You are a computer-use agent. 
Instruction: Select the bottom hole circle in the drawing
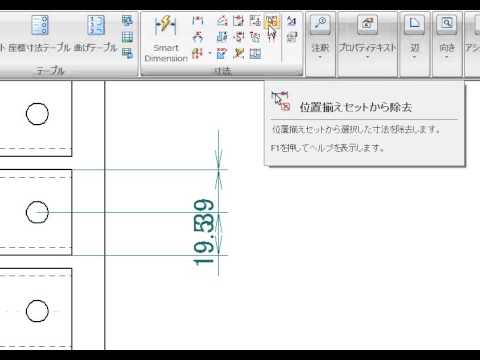pos(37,311)
